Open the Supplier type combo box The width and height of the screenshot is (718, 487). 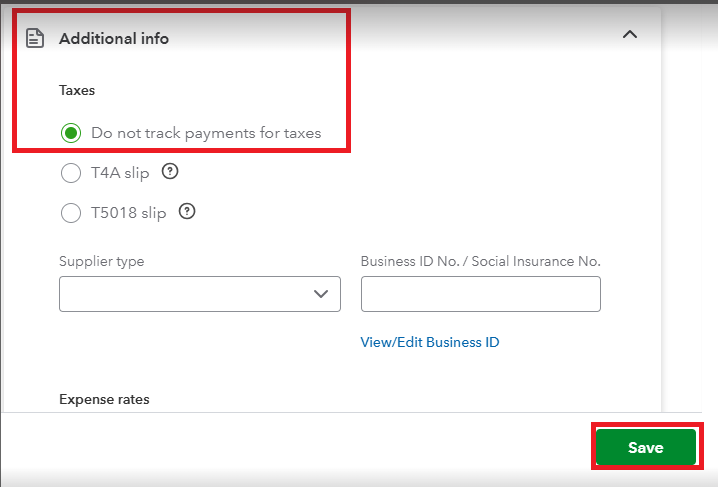pyautogui.click(x=185, y=294)
